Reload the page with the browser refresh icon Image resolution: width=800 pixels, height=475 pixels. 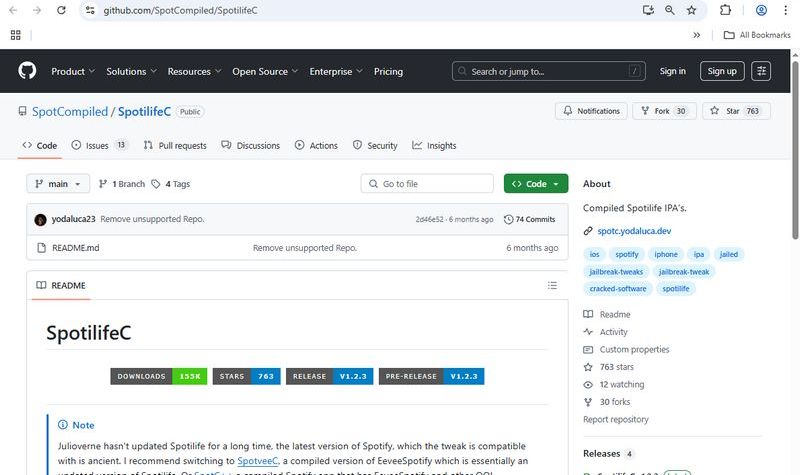tap(61, 10)
